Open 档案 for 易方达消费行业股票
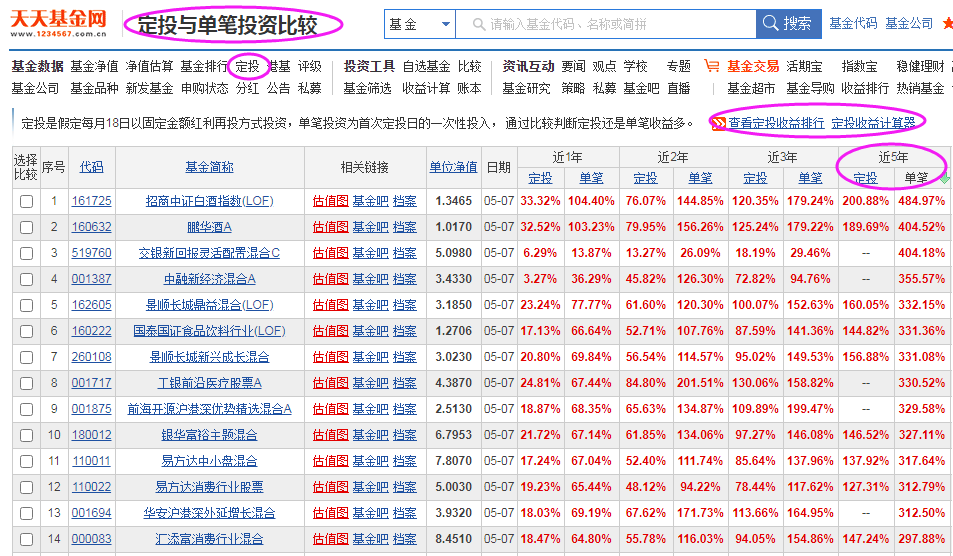The width and height of the screenshot is (953, 556). 405,487
